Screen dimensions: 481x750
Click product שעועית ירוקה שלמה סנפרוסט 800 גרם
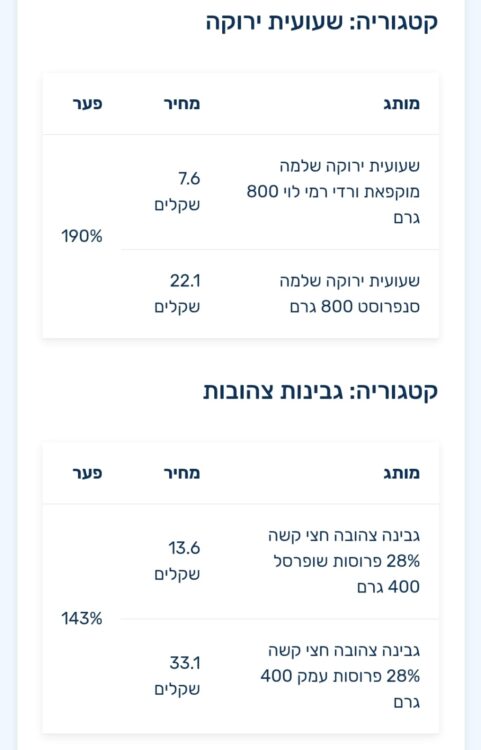[x=350, y=294]
